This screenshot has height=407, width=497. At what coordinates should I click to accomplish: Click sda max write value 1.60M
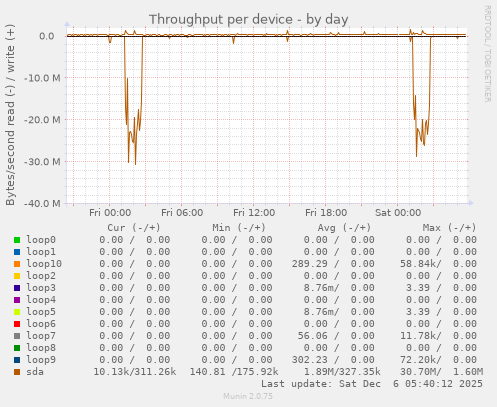click(x=468, y=372)
